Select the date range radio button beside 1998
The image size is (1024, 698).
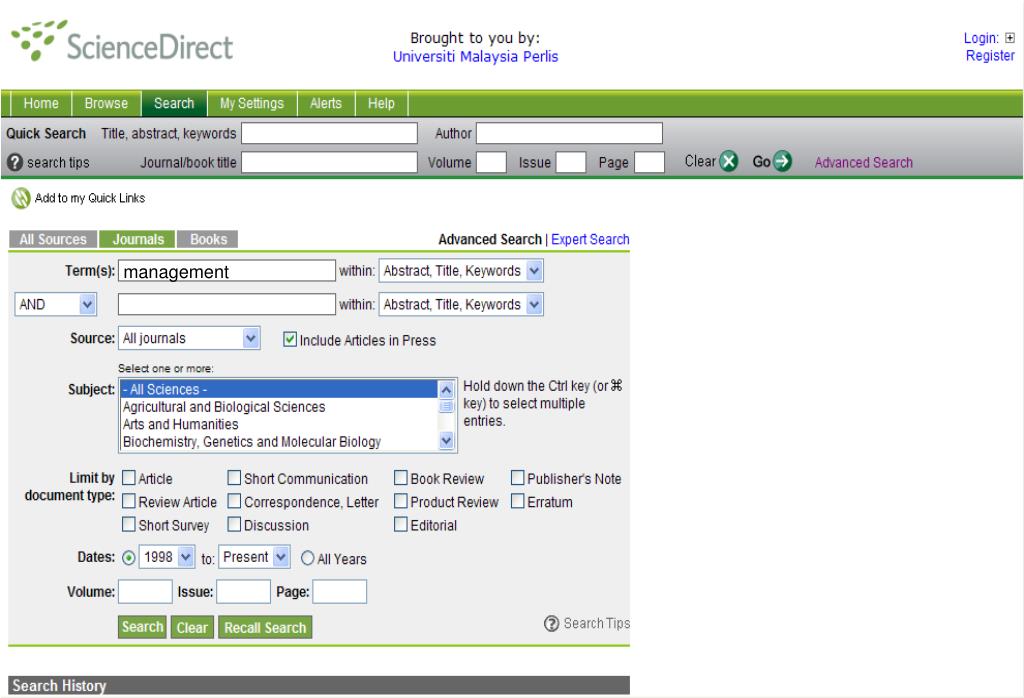129,558
